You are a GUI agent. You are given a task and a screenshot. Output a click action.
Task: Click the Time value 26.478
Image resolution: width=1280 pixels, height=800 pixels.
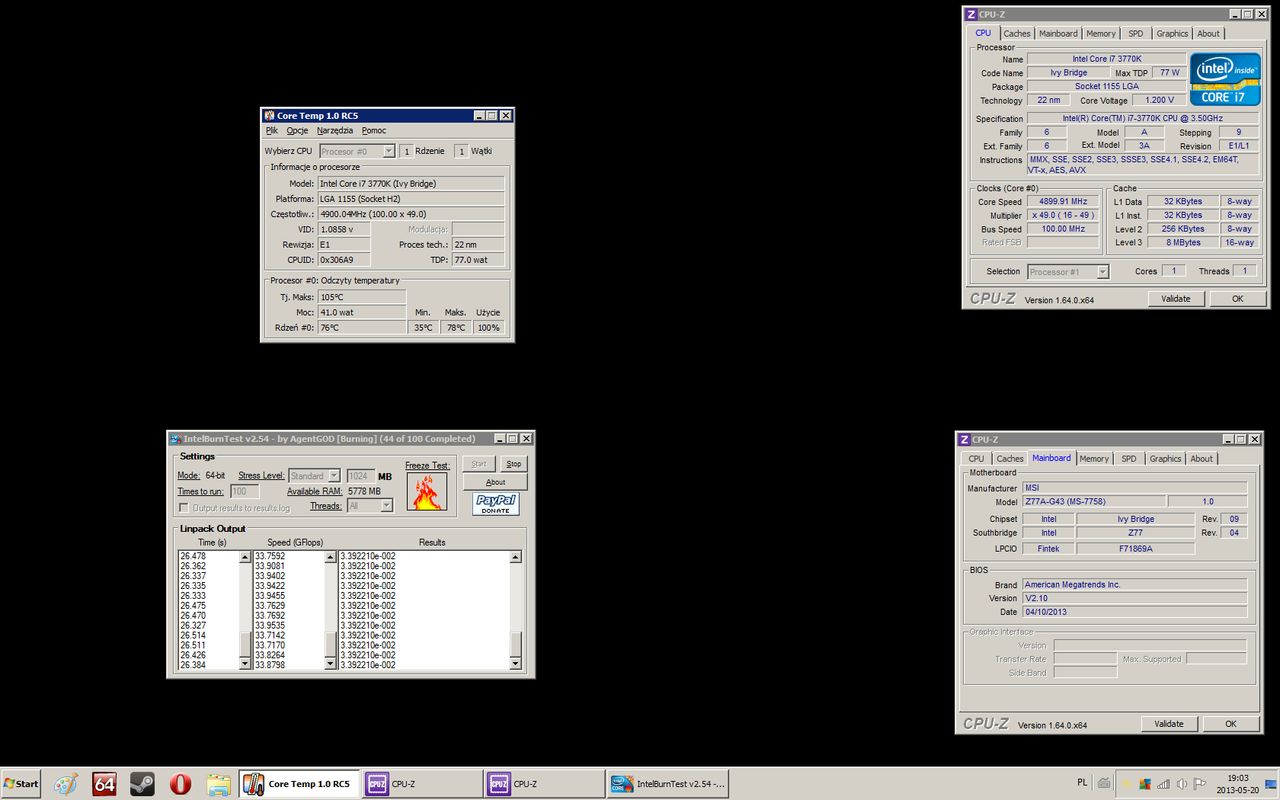pos(193,556)
